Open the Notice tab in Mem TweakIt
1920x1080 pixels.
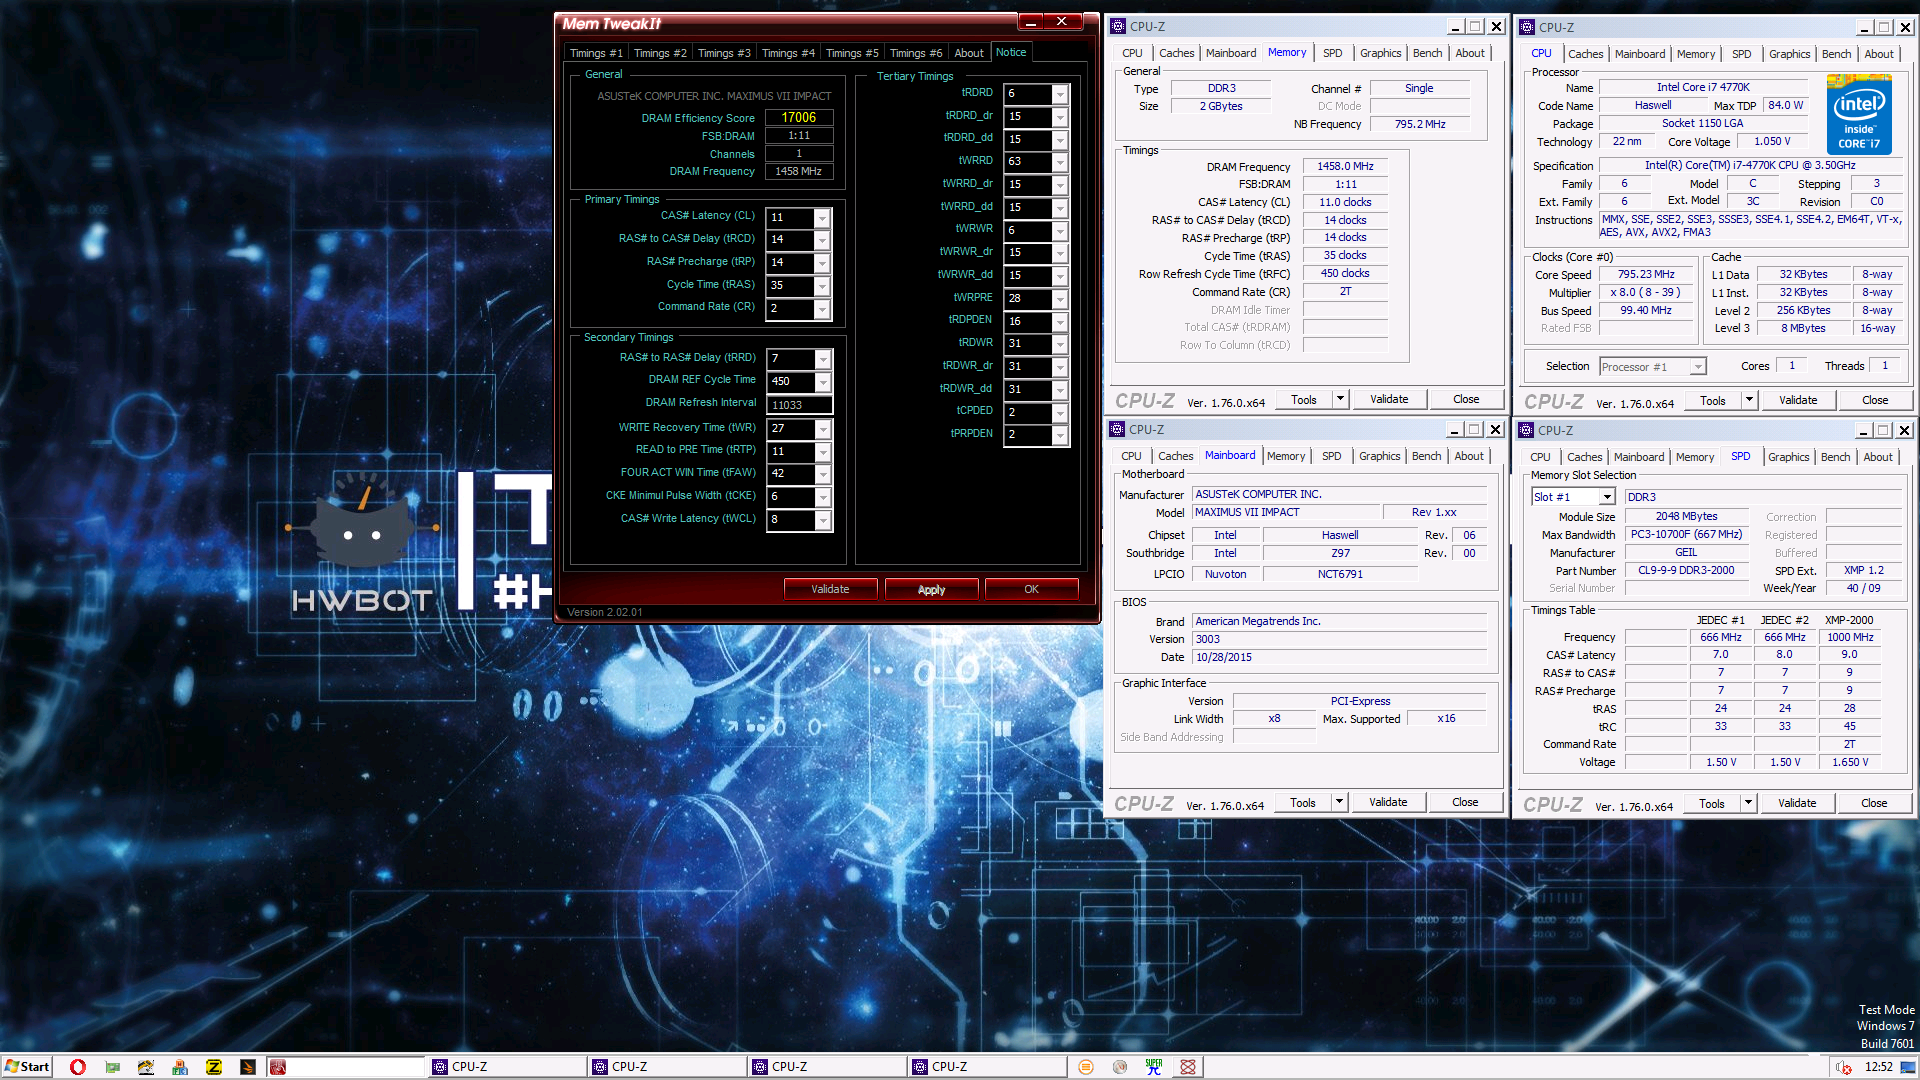click(1011, 52)
